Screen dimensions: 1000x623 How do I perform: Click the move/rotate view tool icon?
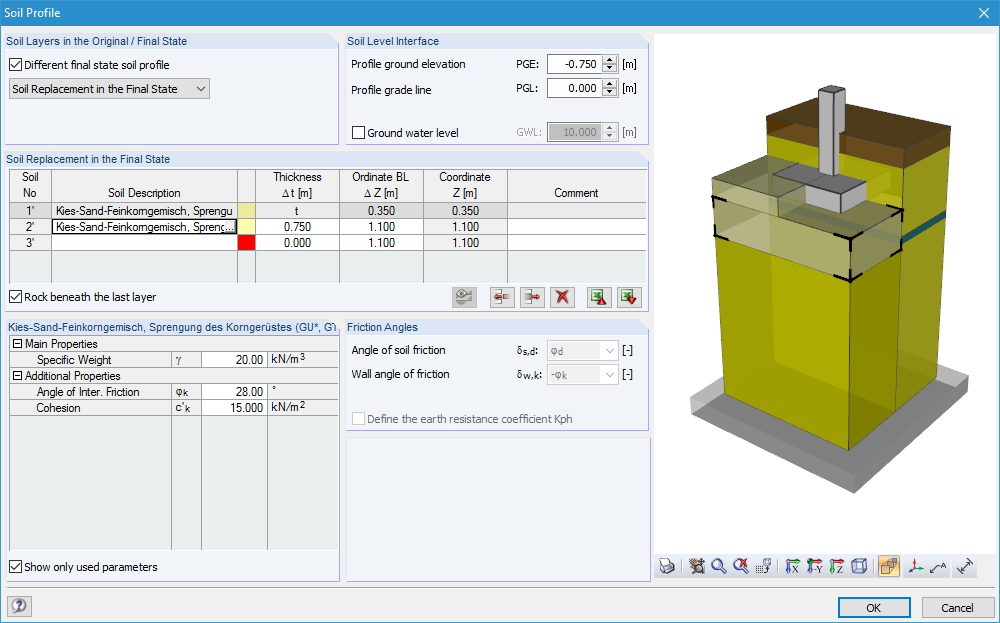697,566
